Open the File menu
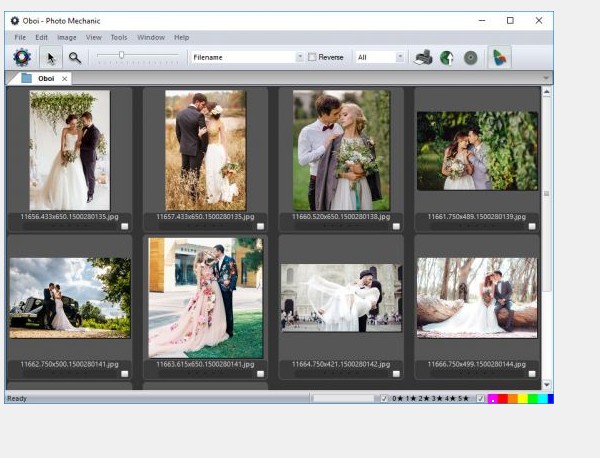Viewport: 600px width, 458px height. 20,37
